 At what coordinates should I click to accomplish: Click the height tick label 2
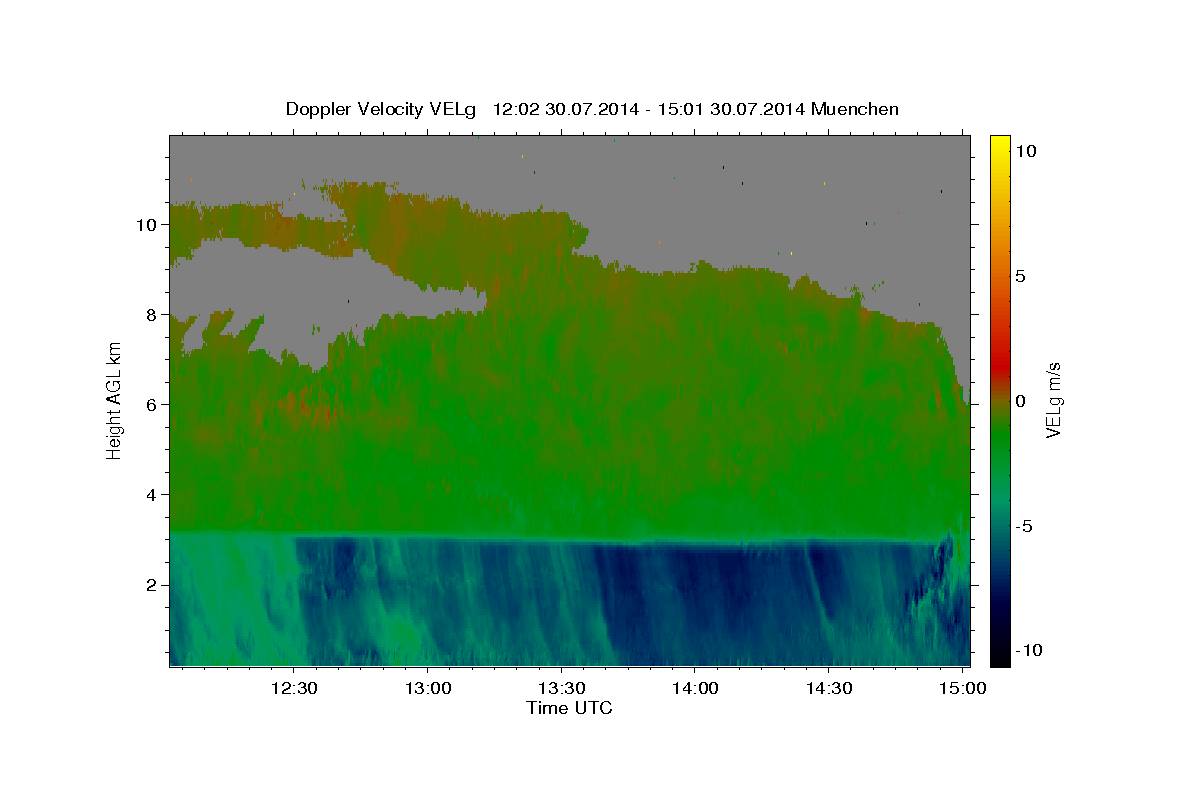[x=153, y=585]
